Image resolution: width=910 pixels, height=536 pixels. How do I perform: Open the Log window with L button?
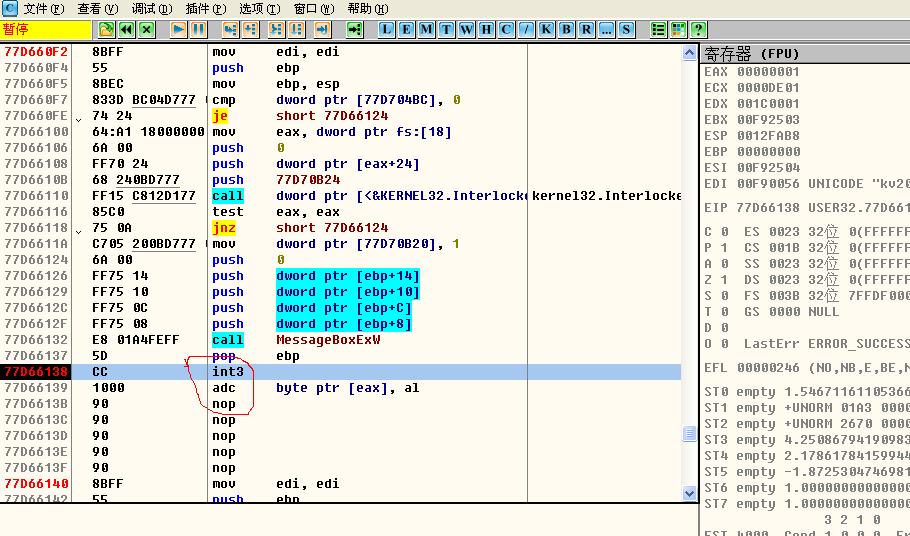[387, 30]
